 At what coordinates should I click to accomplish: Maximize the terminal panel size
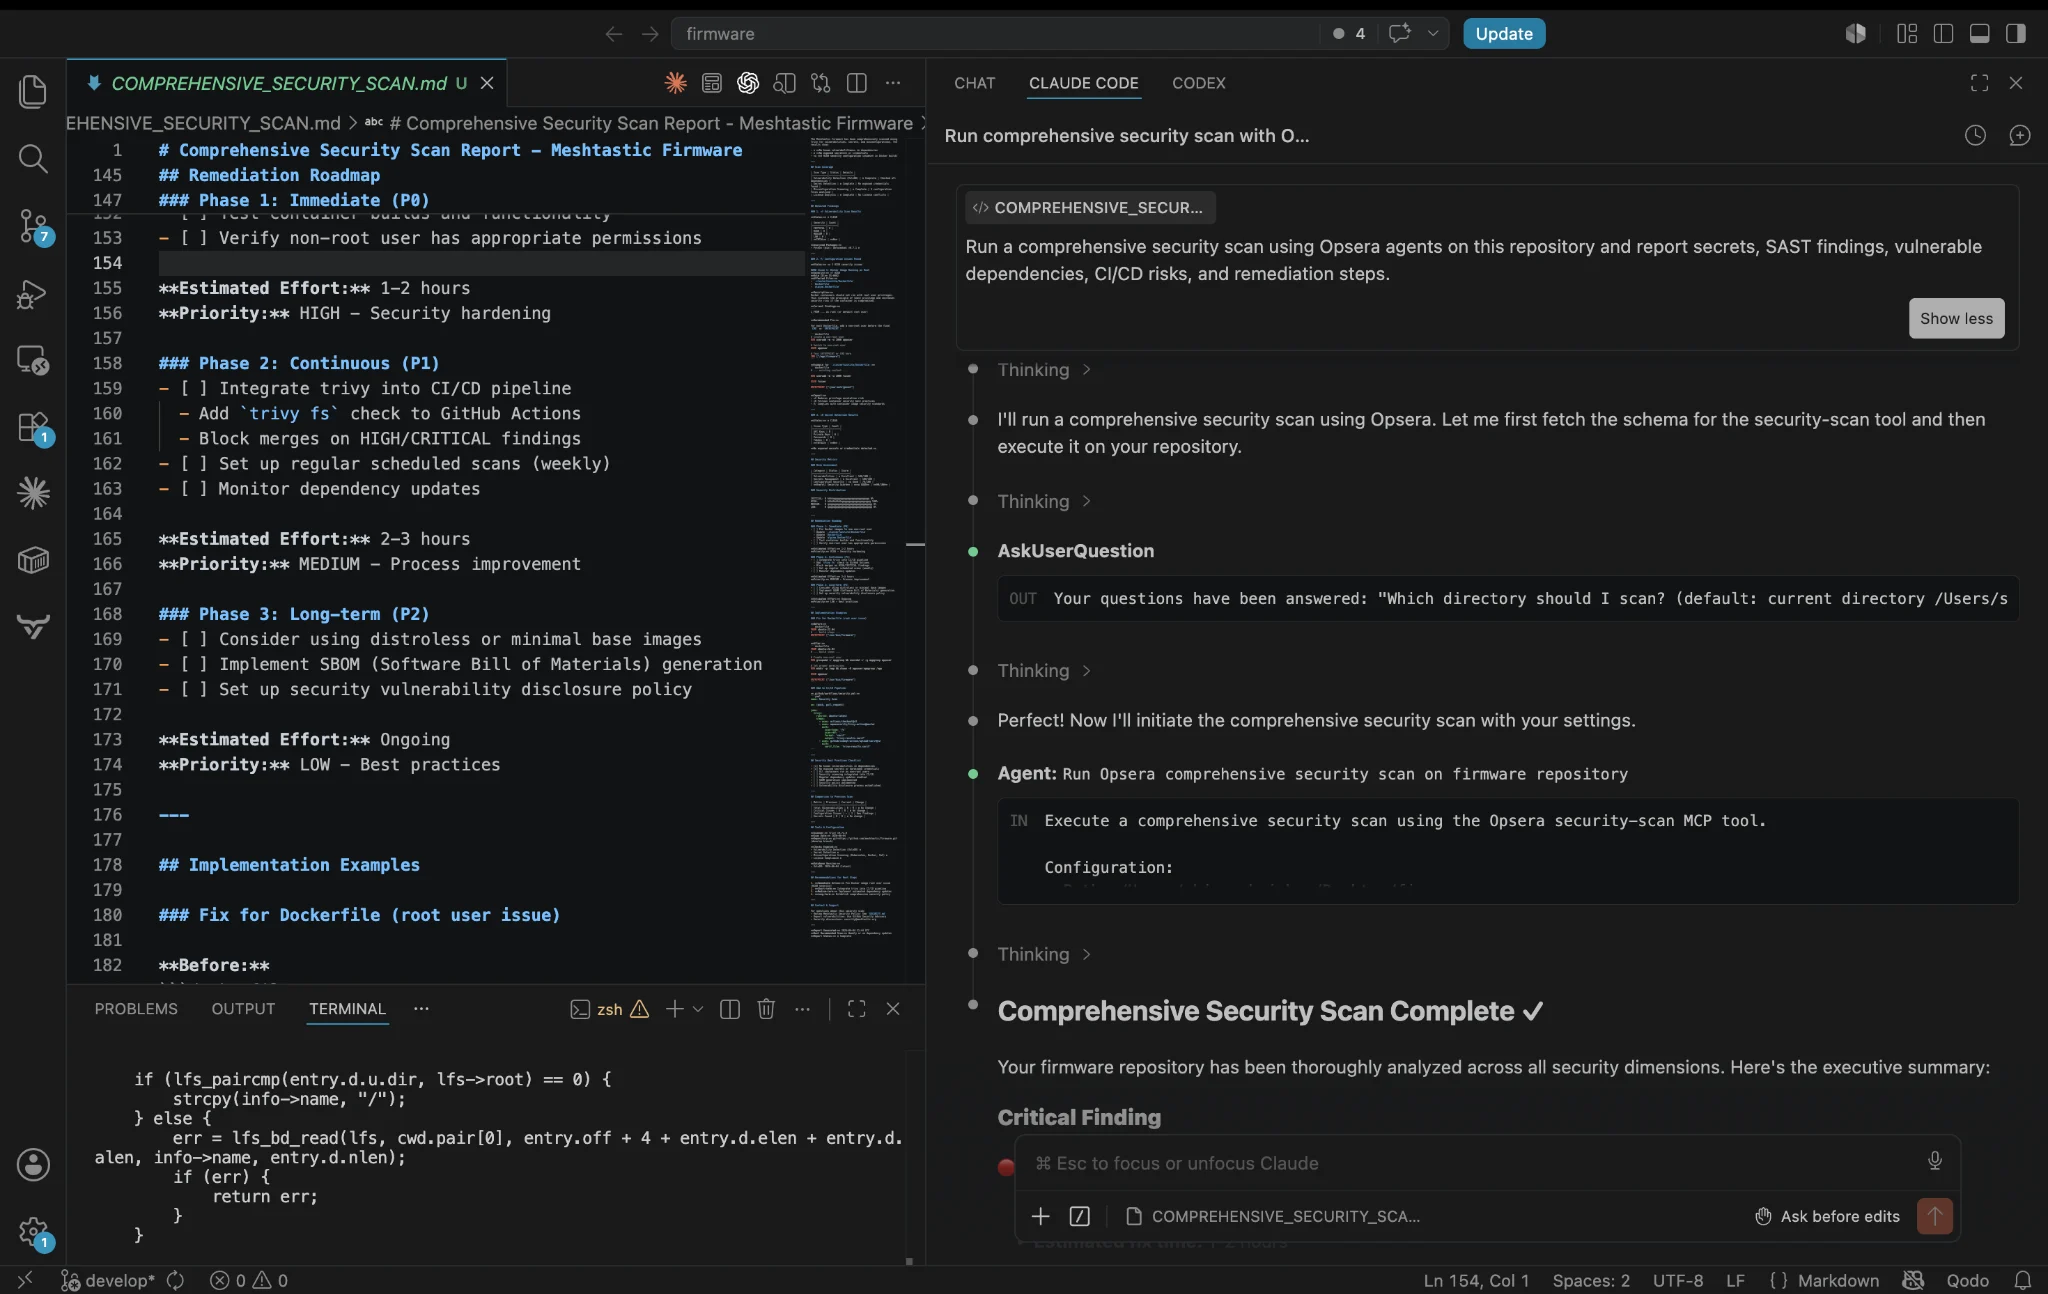point(856,1009)
